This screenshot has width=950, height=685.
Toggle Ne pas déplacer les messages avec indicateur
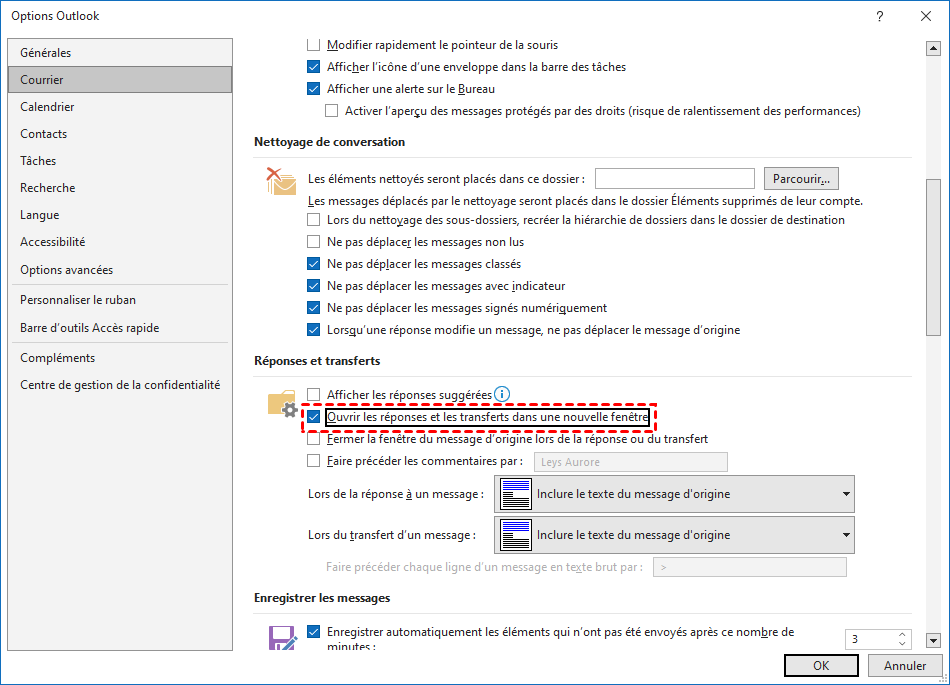click(313, 286)
